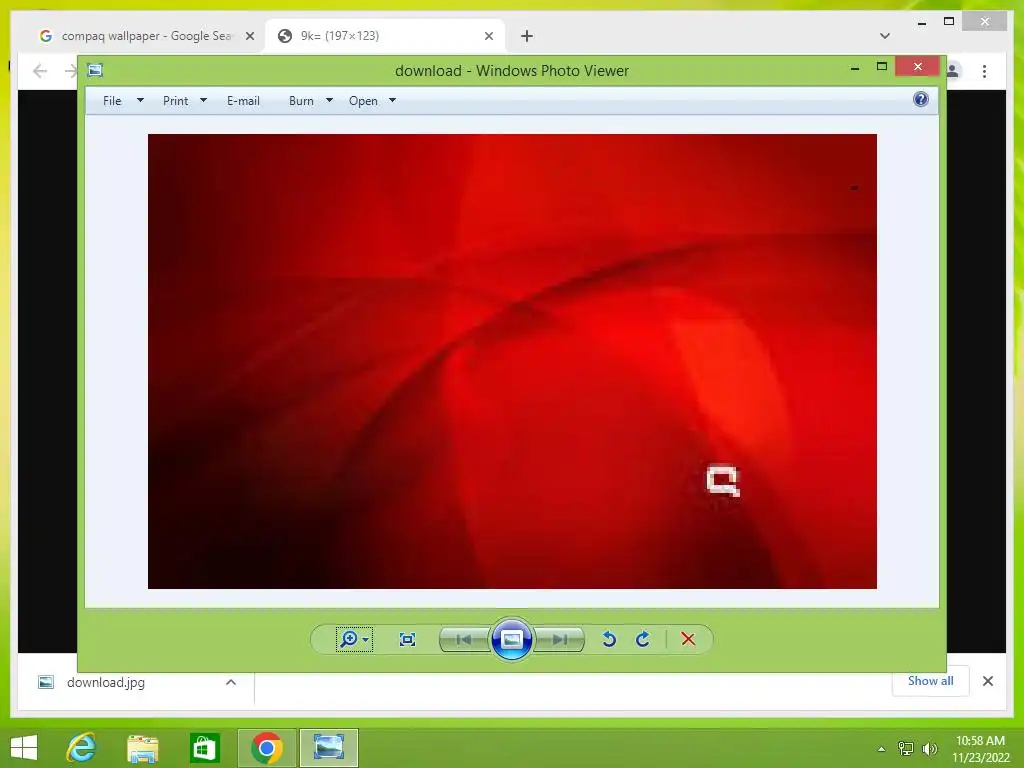Click the volume speaker tray icon

pos(929,748)
